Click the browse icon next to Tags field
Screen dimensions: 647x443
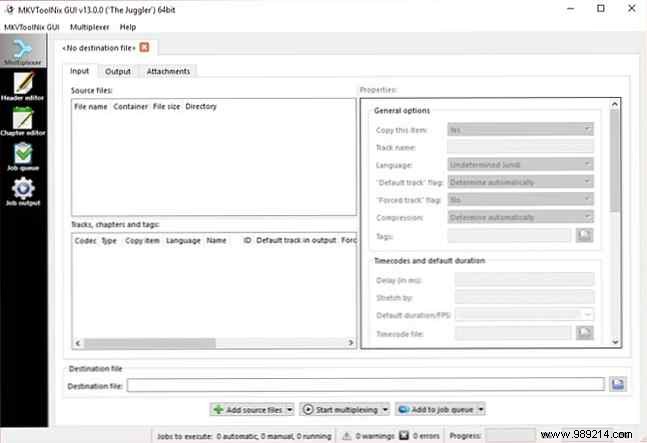[x=584, y=236]
